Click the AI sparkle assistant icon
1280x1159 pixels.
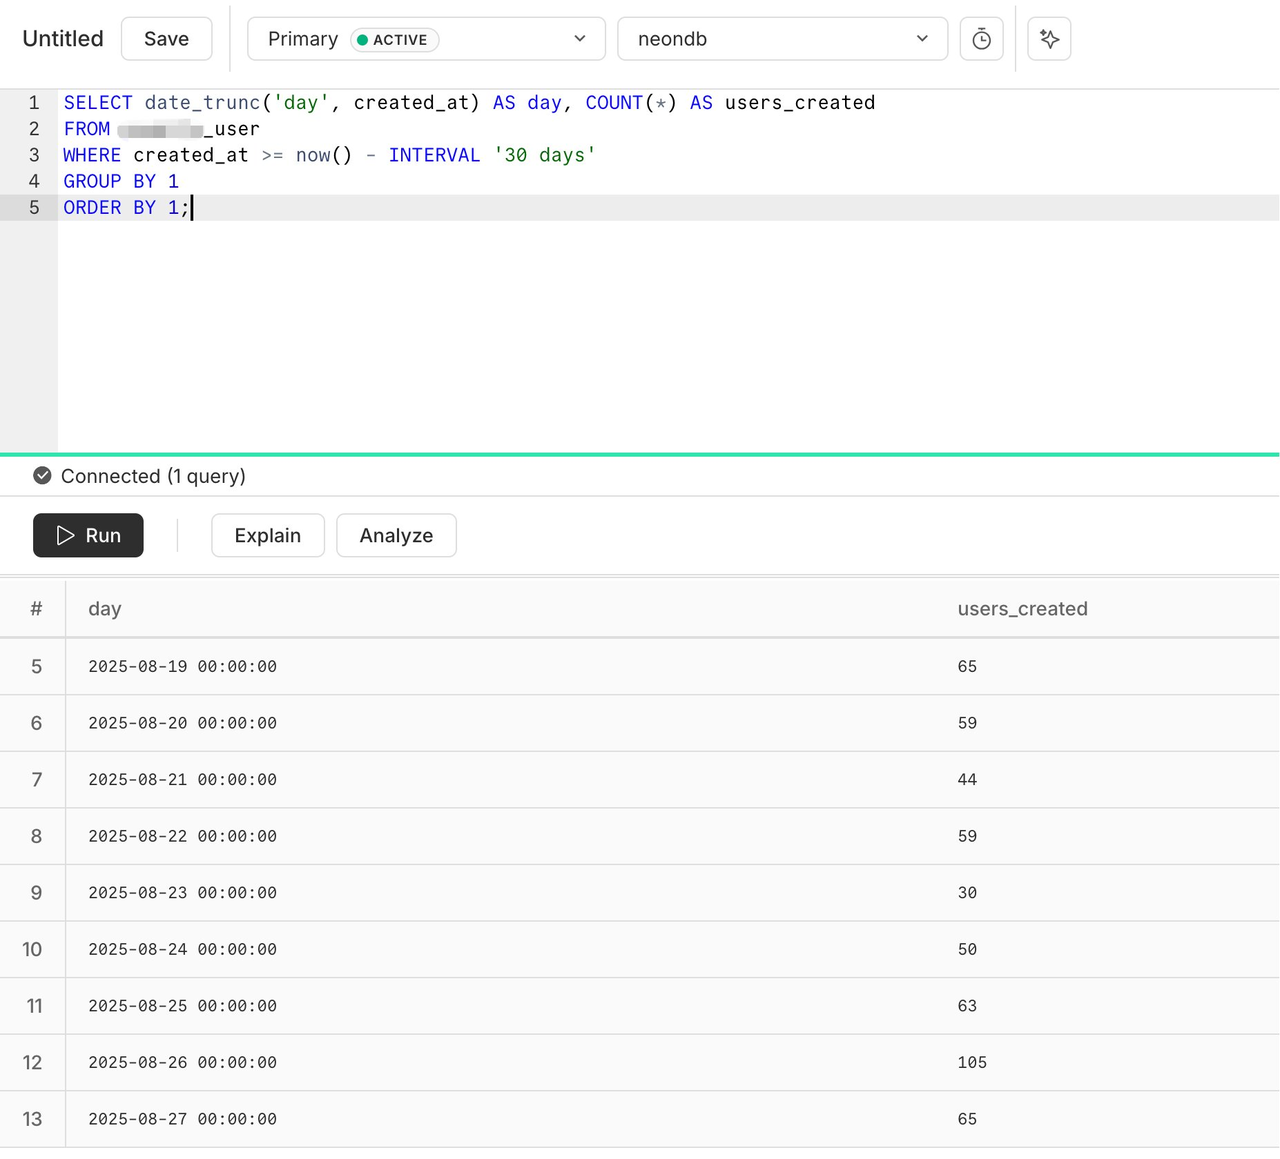click(x=1049, y=39)
